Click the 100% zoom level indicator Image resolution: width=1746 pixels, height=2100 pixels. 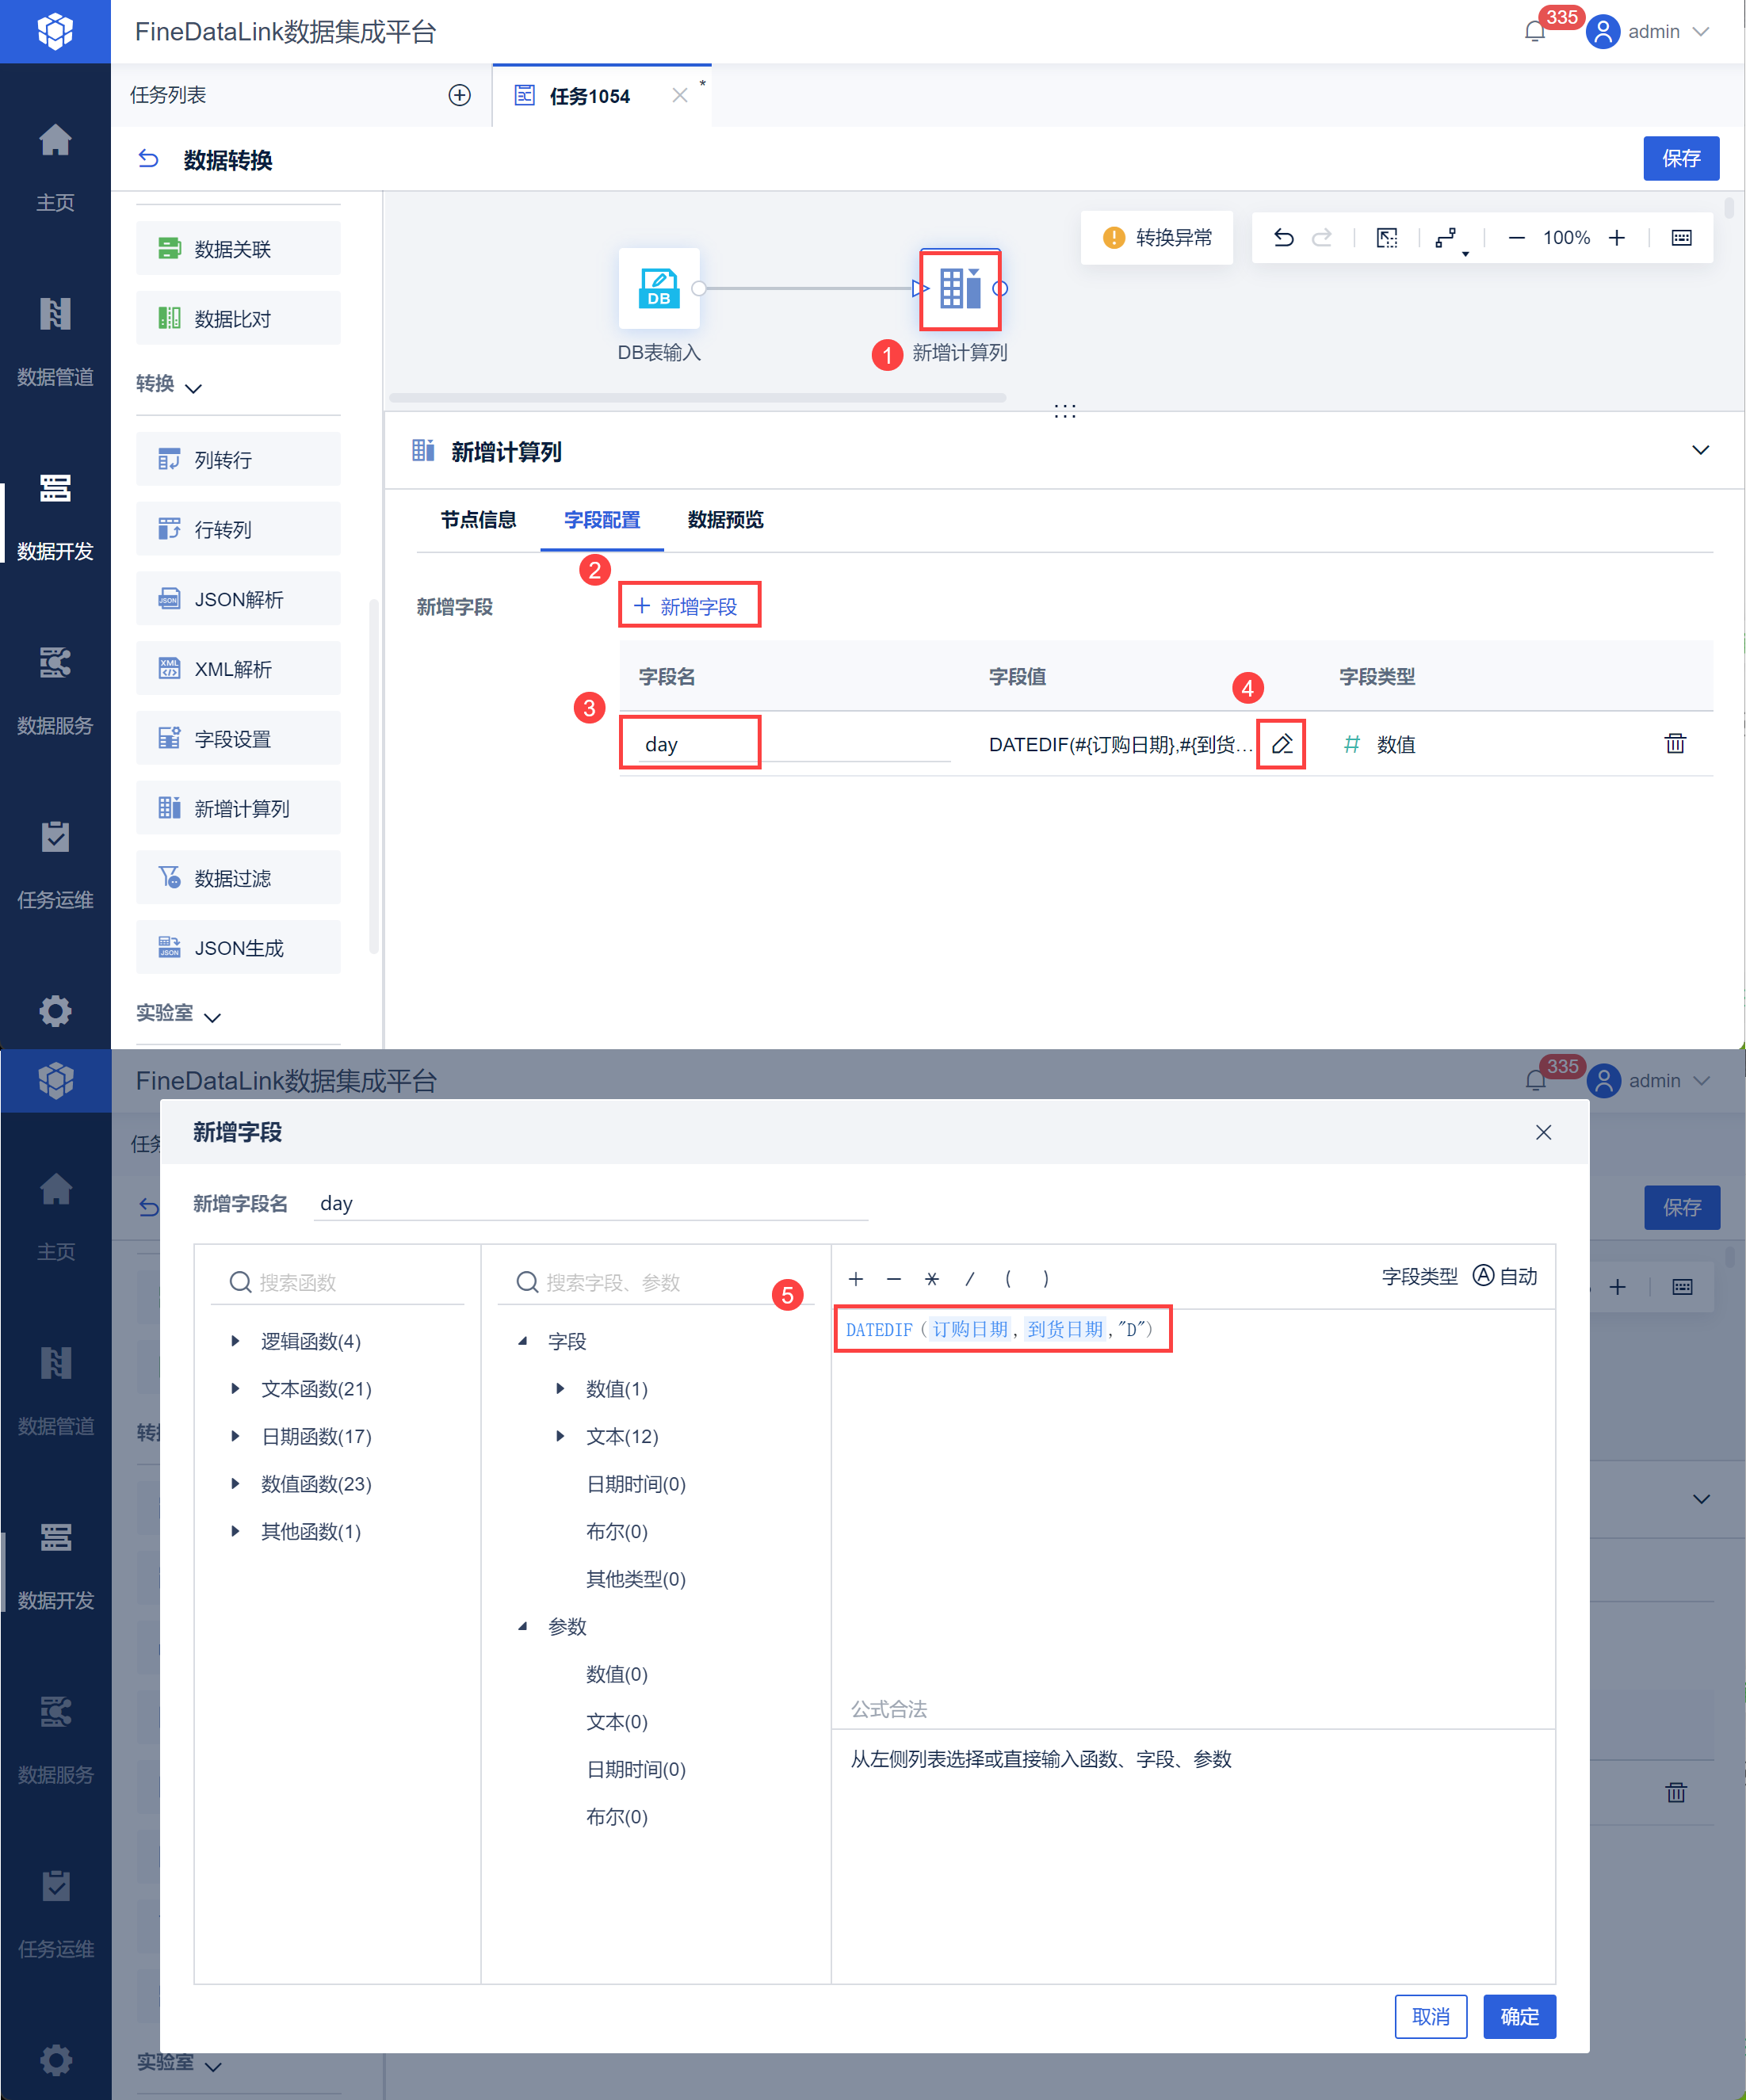click(1565, 238)
